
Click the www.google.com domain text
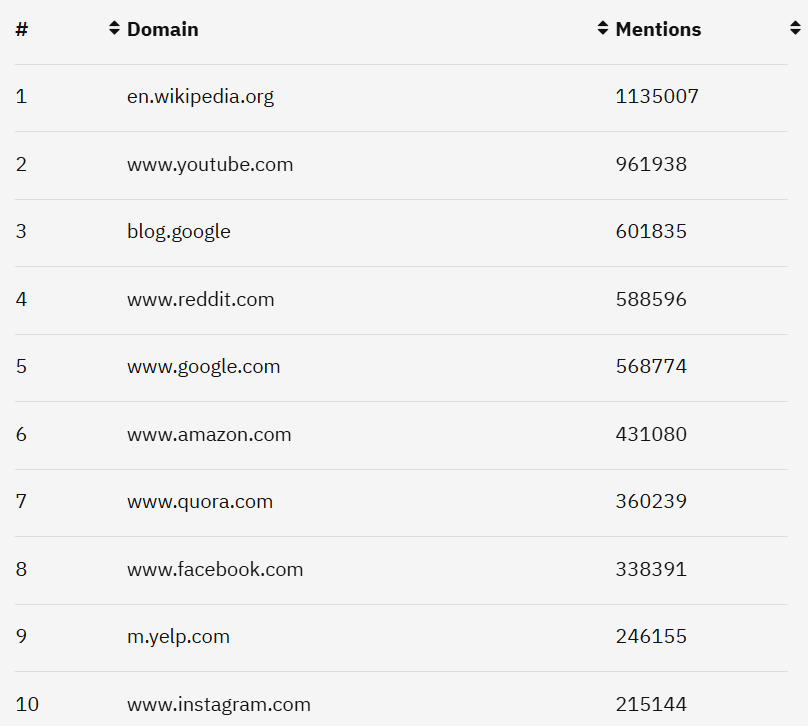click(x=203, y=367)
